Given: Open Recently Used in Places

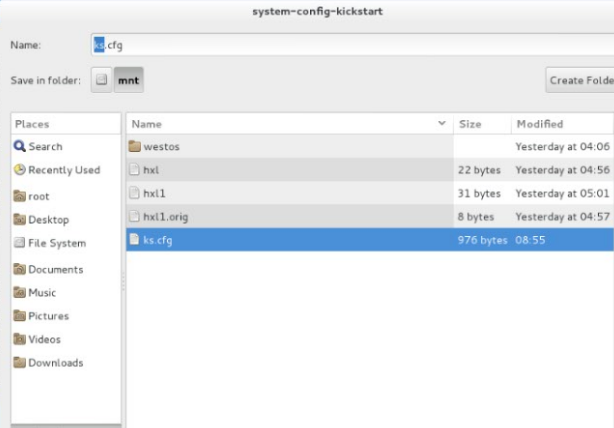Looking at the screenshot, I should pyautogui.click(x=64, y=170).
